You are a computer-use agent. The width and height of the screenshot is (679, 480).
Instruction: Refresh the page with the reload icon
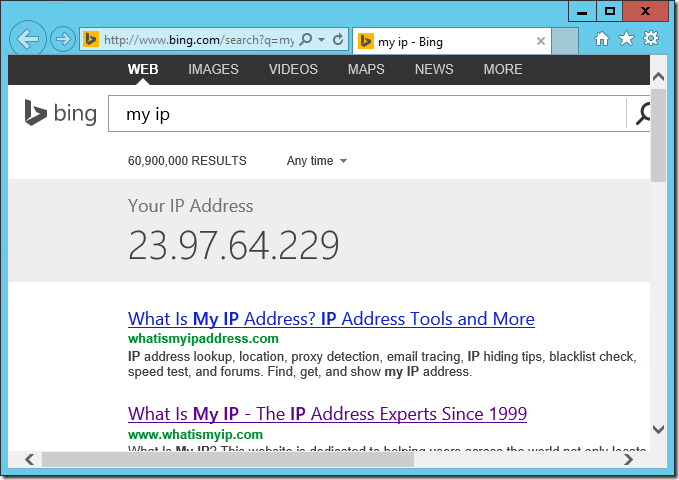pos(338,39)
